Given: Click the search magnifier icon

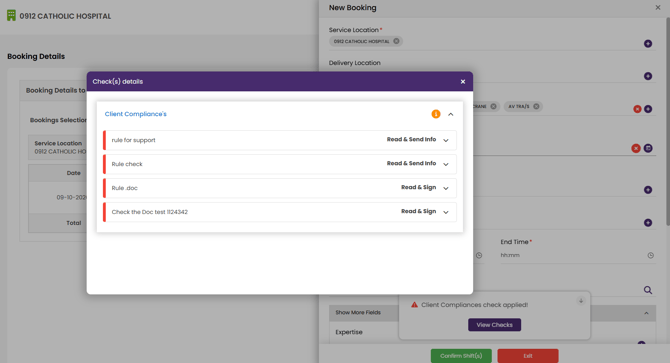Looking at the screenshot, I should (x=648, y=290).
